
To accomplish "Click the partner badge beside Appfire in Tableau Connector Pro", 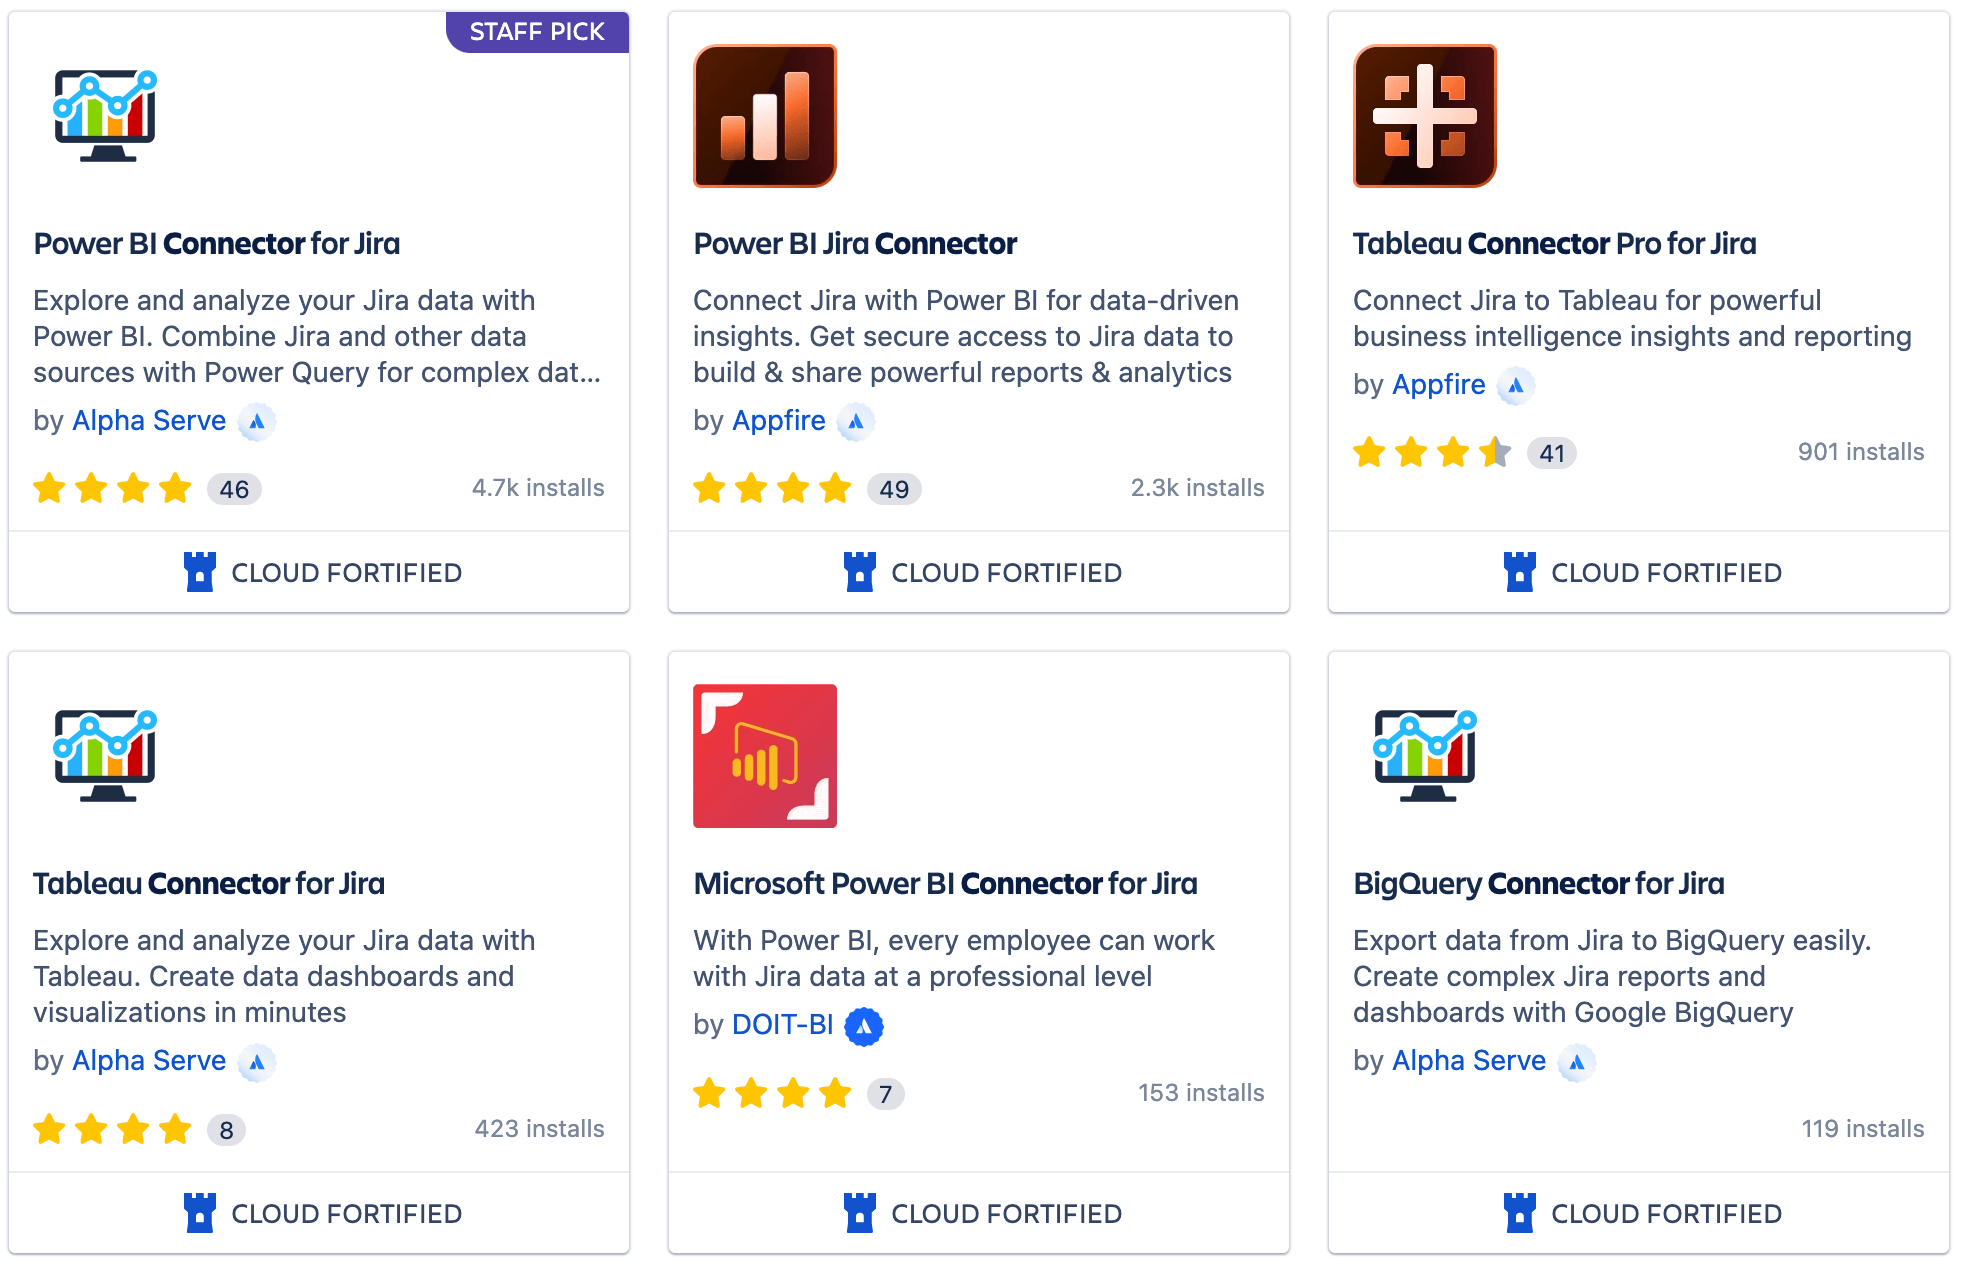I will coord(1516,385).
